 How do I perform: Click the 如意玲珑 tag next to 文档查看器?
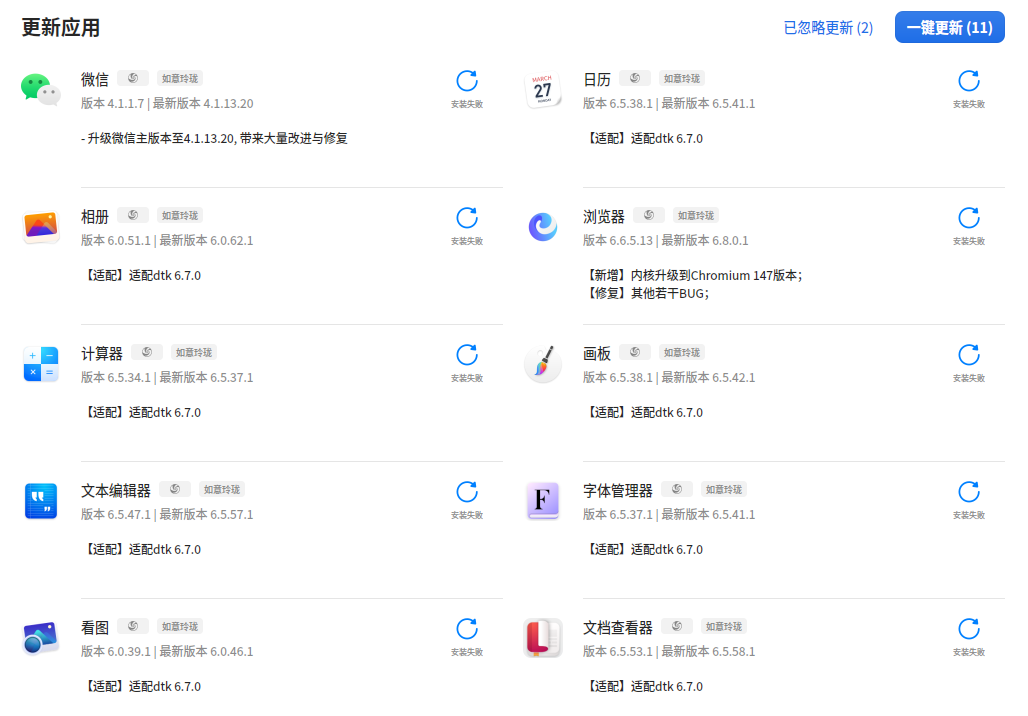click(724, 627)
